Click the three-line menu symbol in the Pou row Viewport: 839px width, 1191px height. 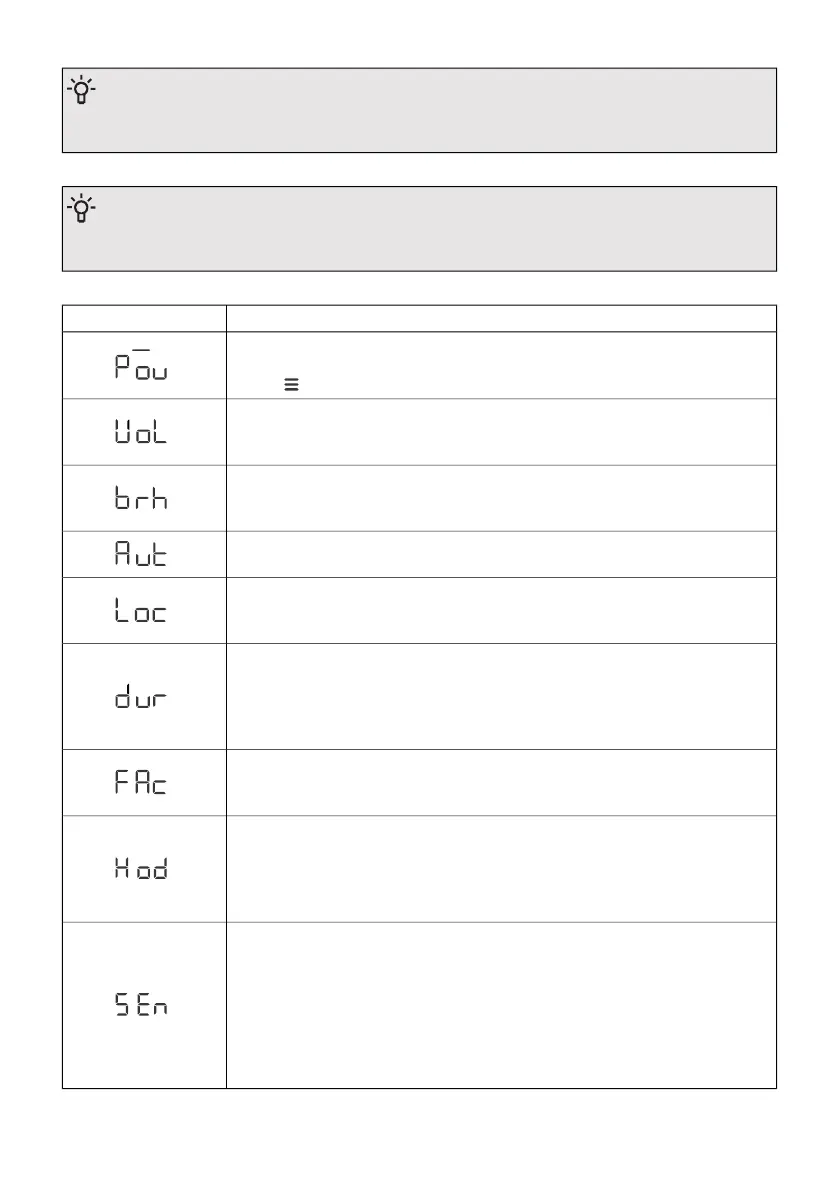pos(291,383)
